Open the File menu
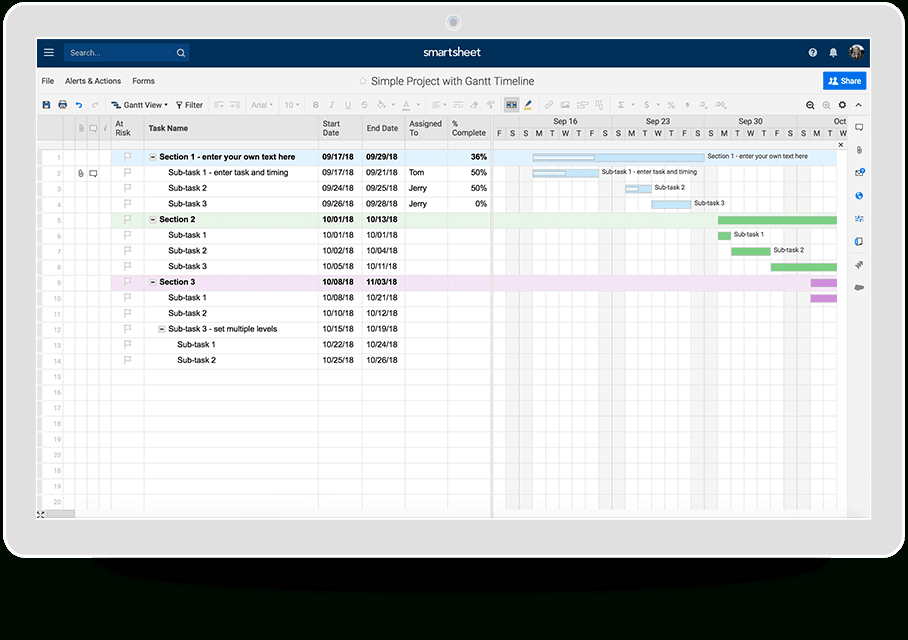This screenshot has width=908, height=640. pyautogui.click(x=47, y=81)
